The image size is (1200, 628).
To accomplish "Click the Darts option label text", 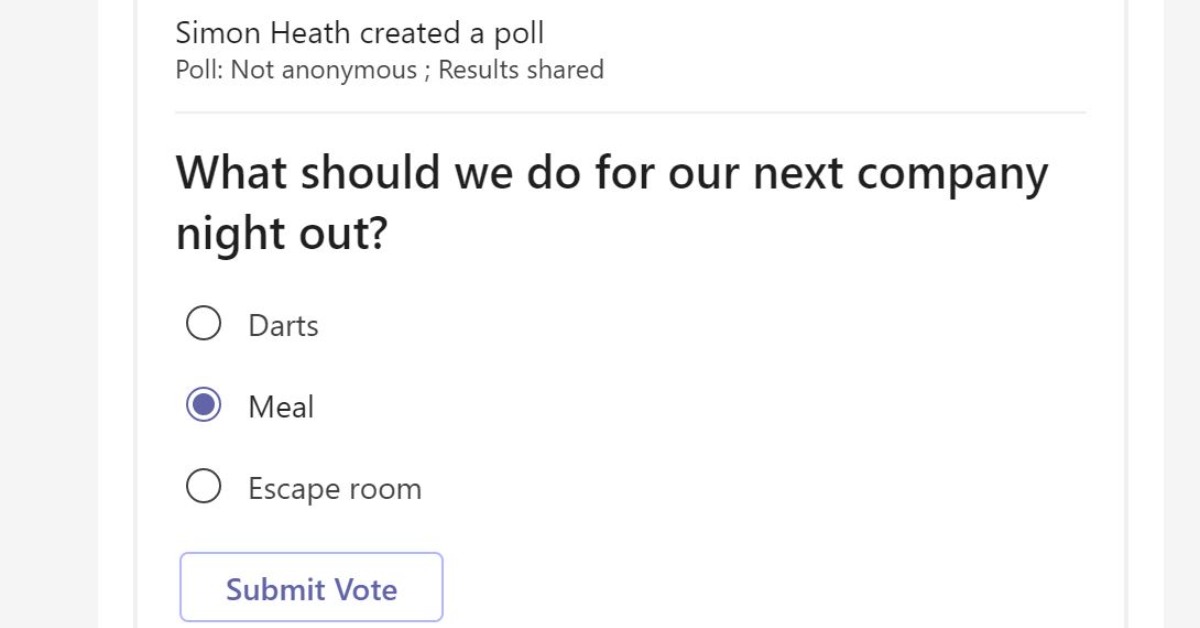I will click(x=283, y=324).
